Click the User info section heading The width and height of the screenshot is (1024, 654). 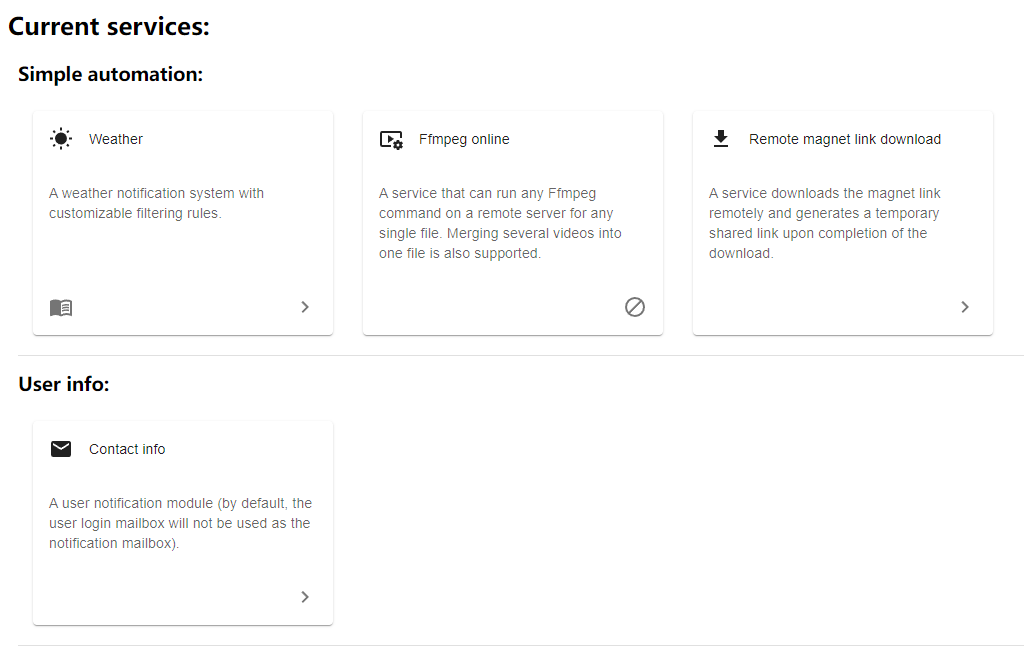(64, 384)
